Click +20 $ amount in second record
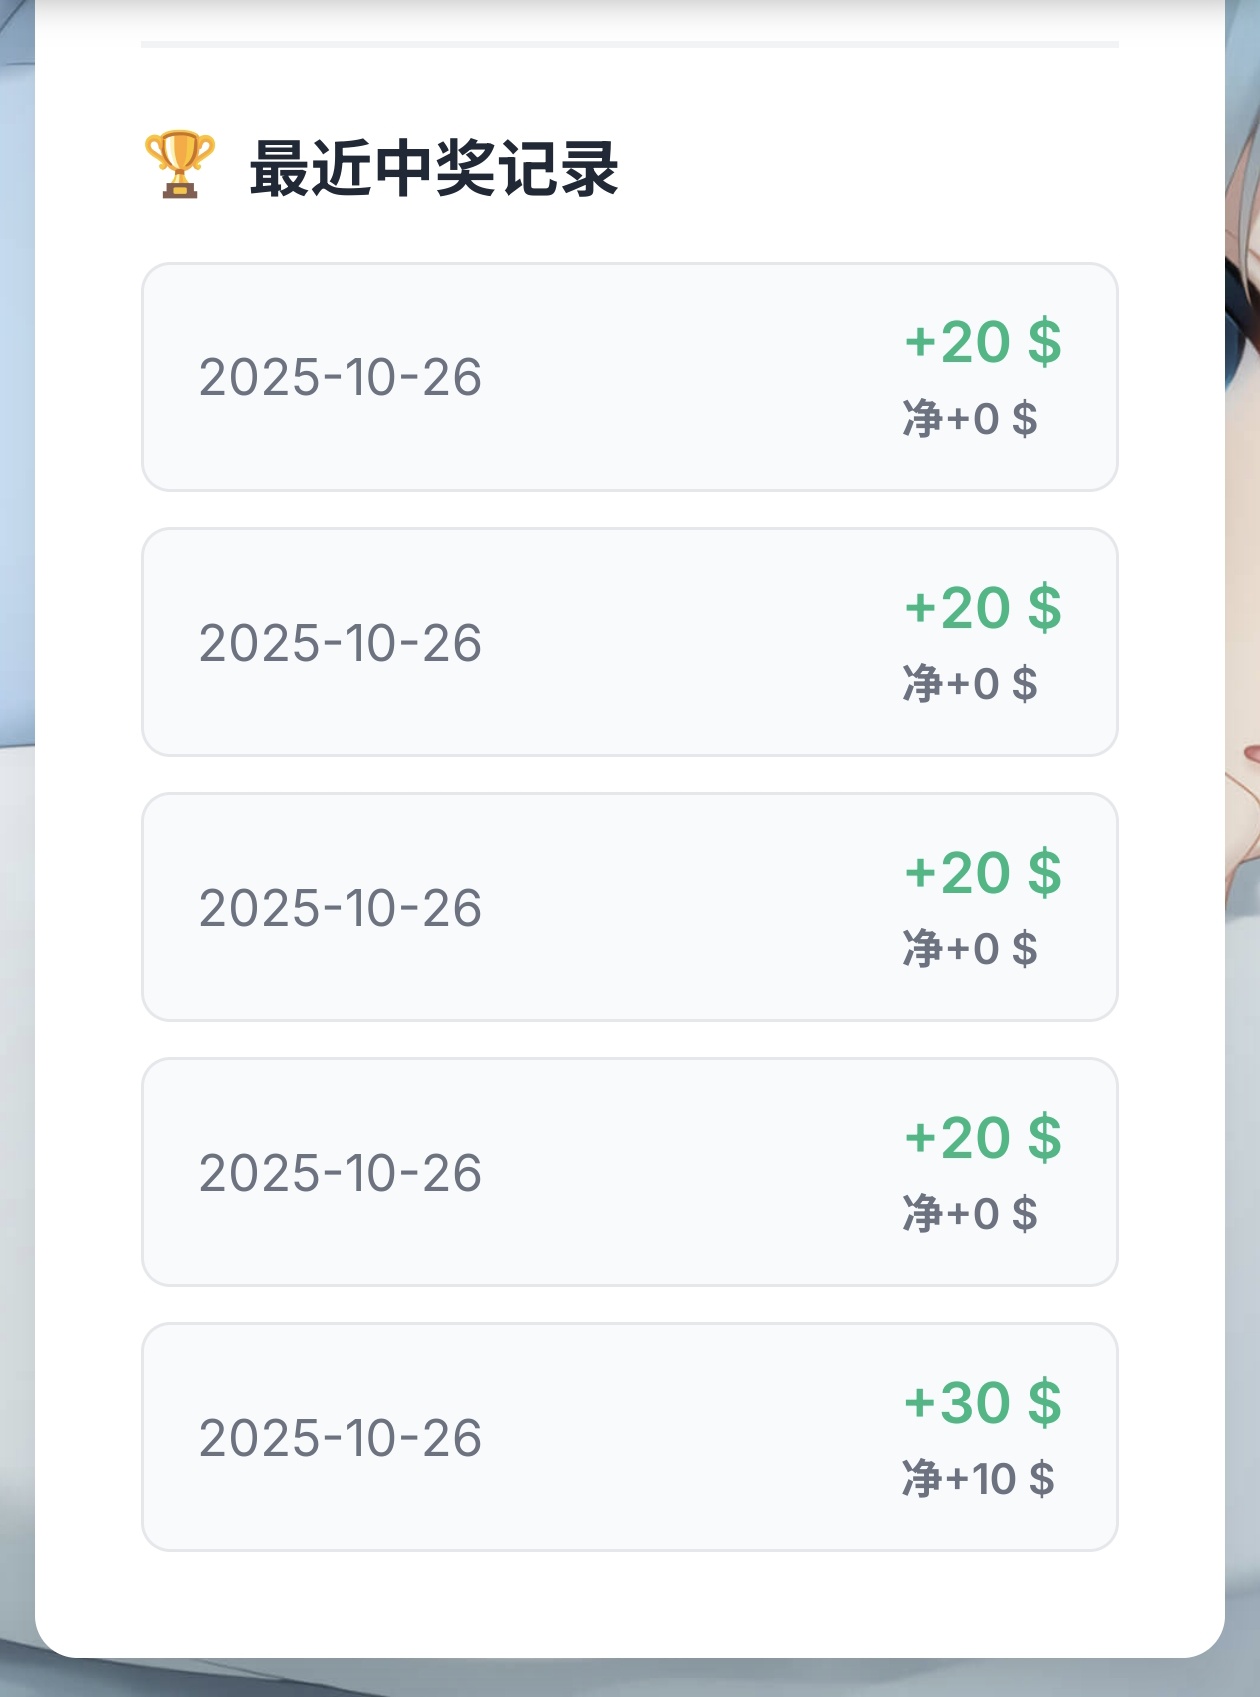This screenshot has width=1260, height=1697. pos(983,607)
